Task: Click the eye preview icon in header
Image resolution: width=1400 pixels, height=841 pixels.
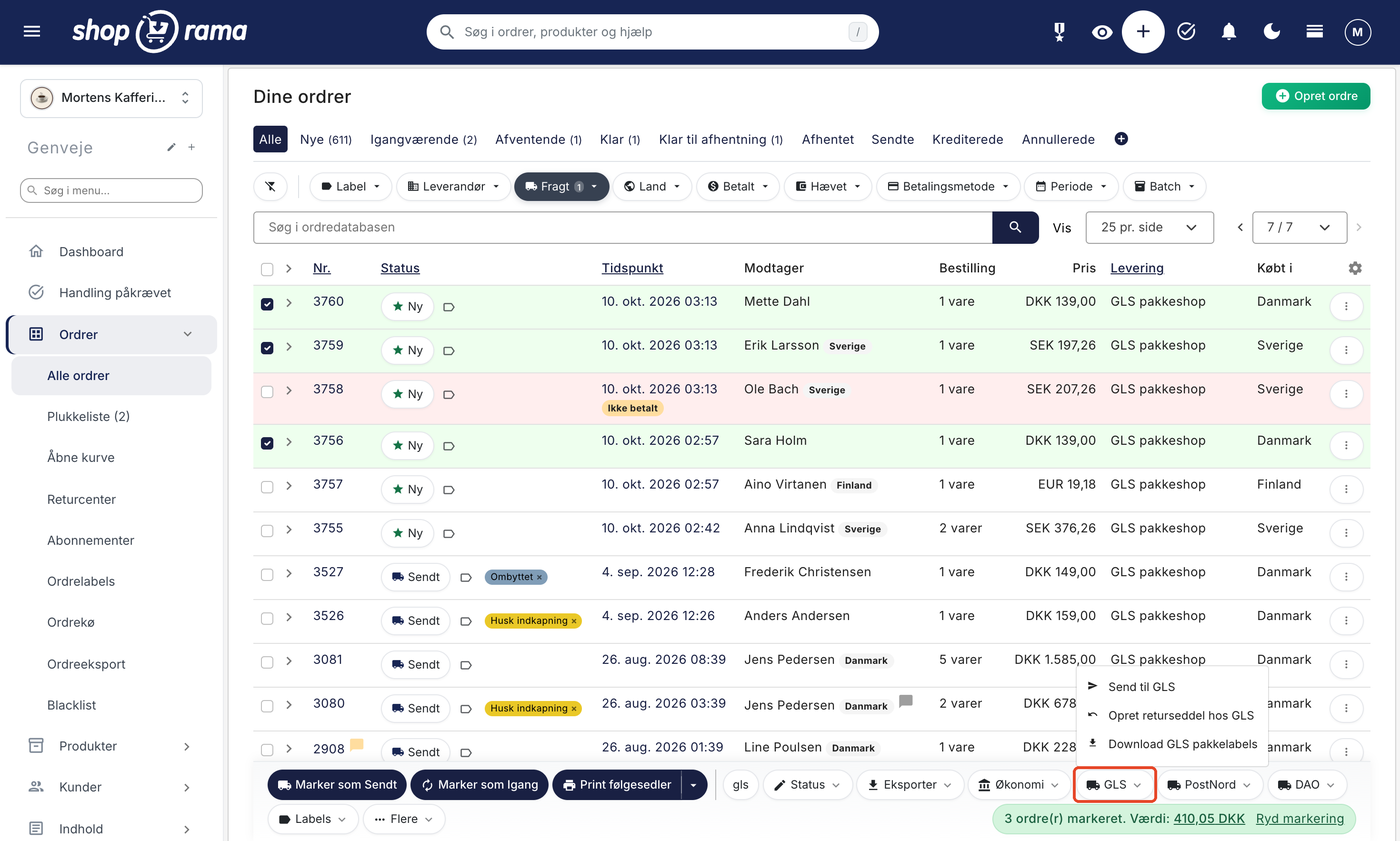Action: tap(1102, 32)
